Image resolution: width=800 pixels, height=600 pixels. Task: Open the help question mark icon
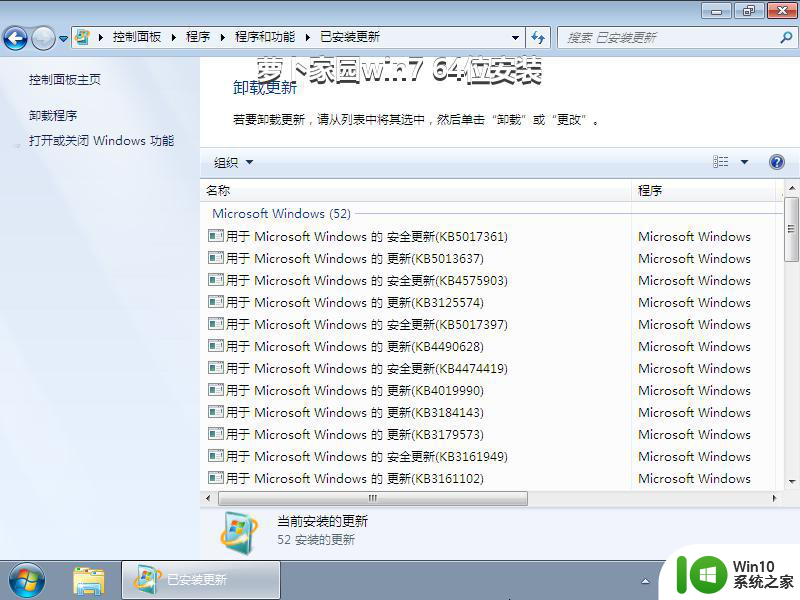pos(776,162)
